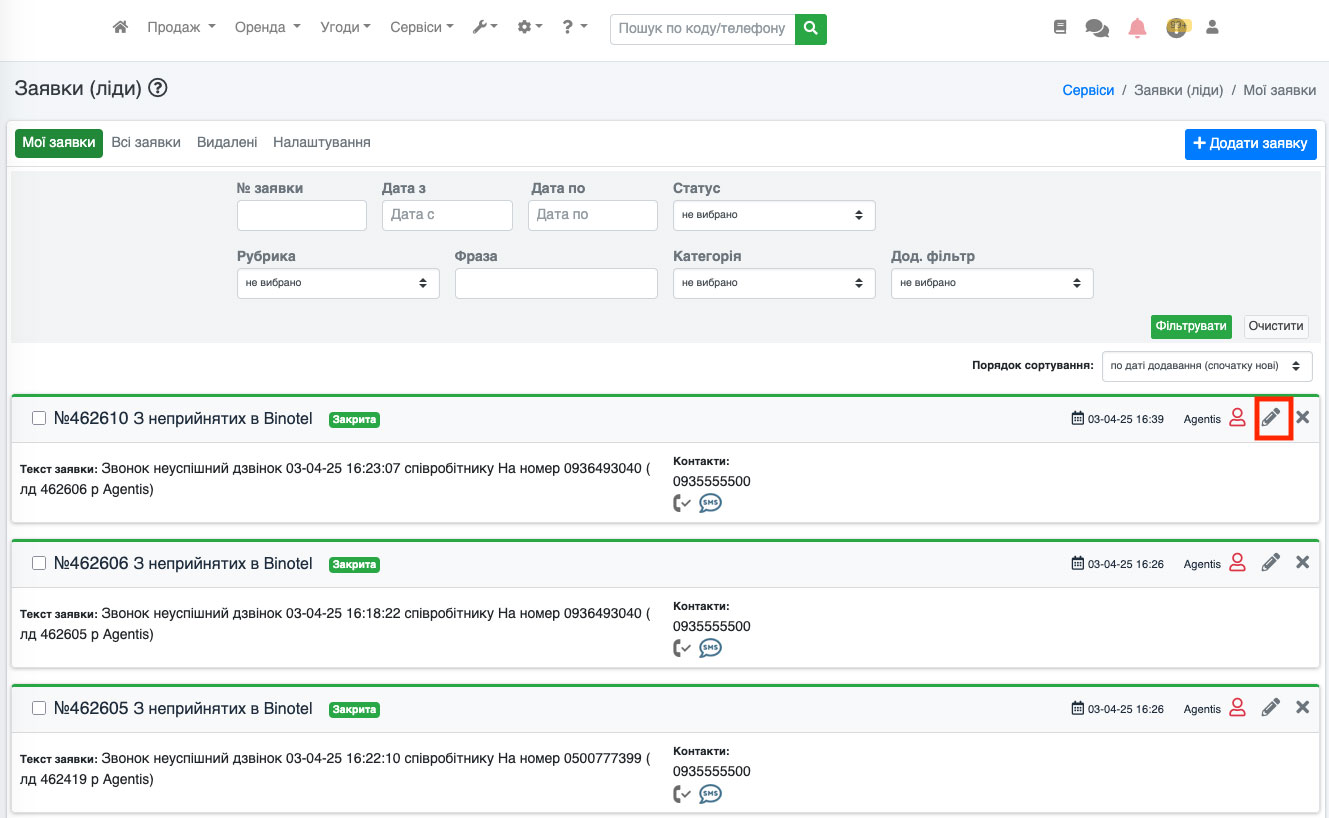Open the Статус dropdown filter
Viewport: 1329px width, 818px height.
[x=774, y=215]
